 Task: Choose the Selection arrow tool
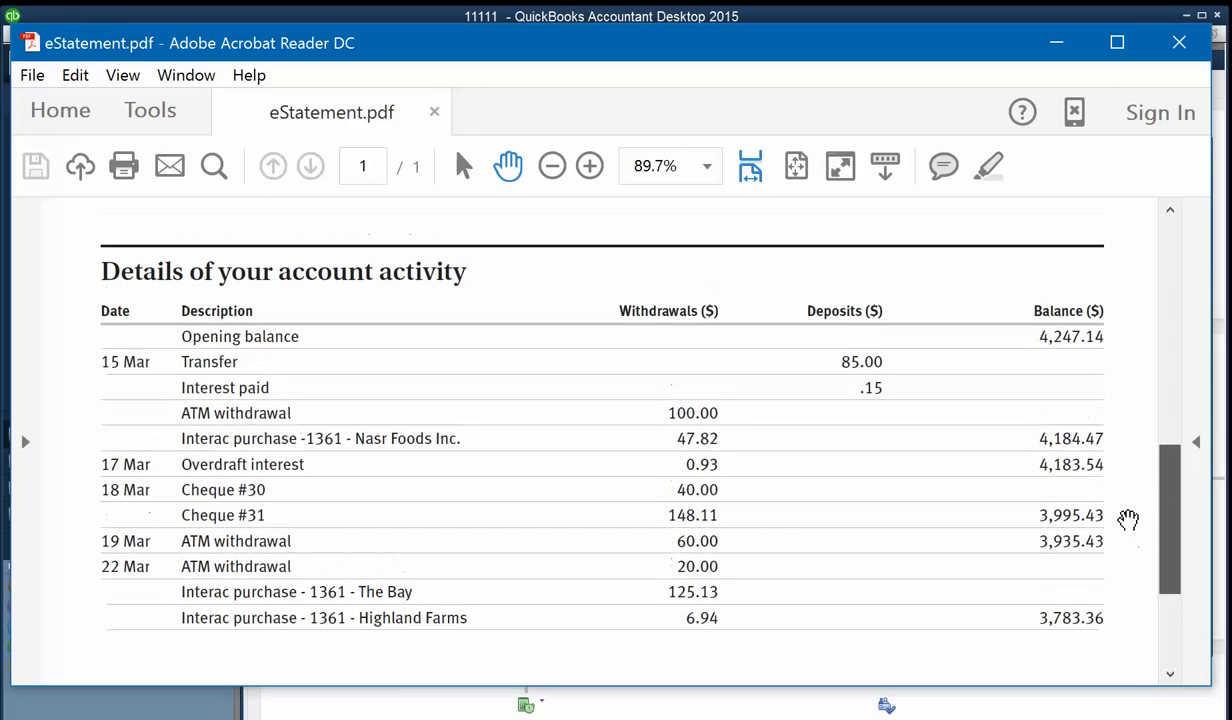(x=463, y=166)
